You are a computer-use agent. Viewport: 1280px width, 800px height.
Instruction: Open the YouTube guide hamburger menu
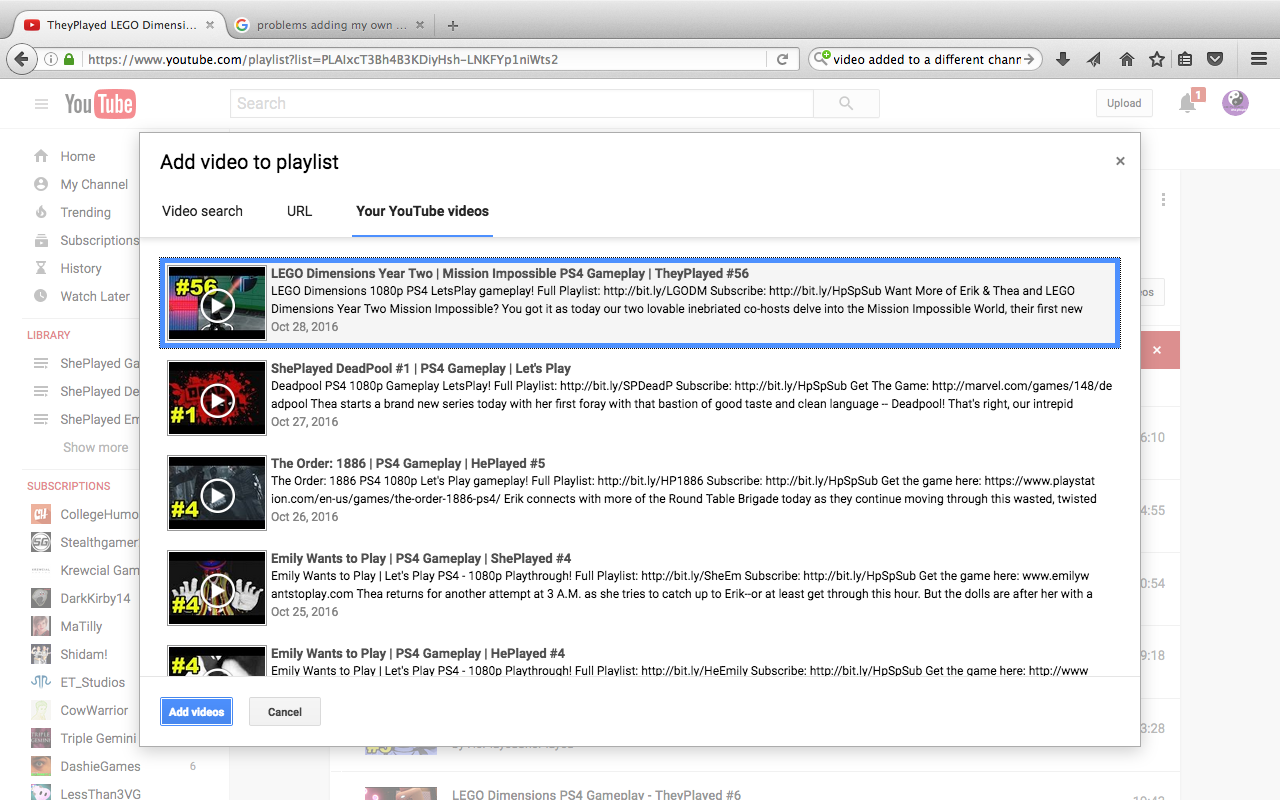pyautogui.click(x=41, y=104)
